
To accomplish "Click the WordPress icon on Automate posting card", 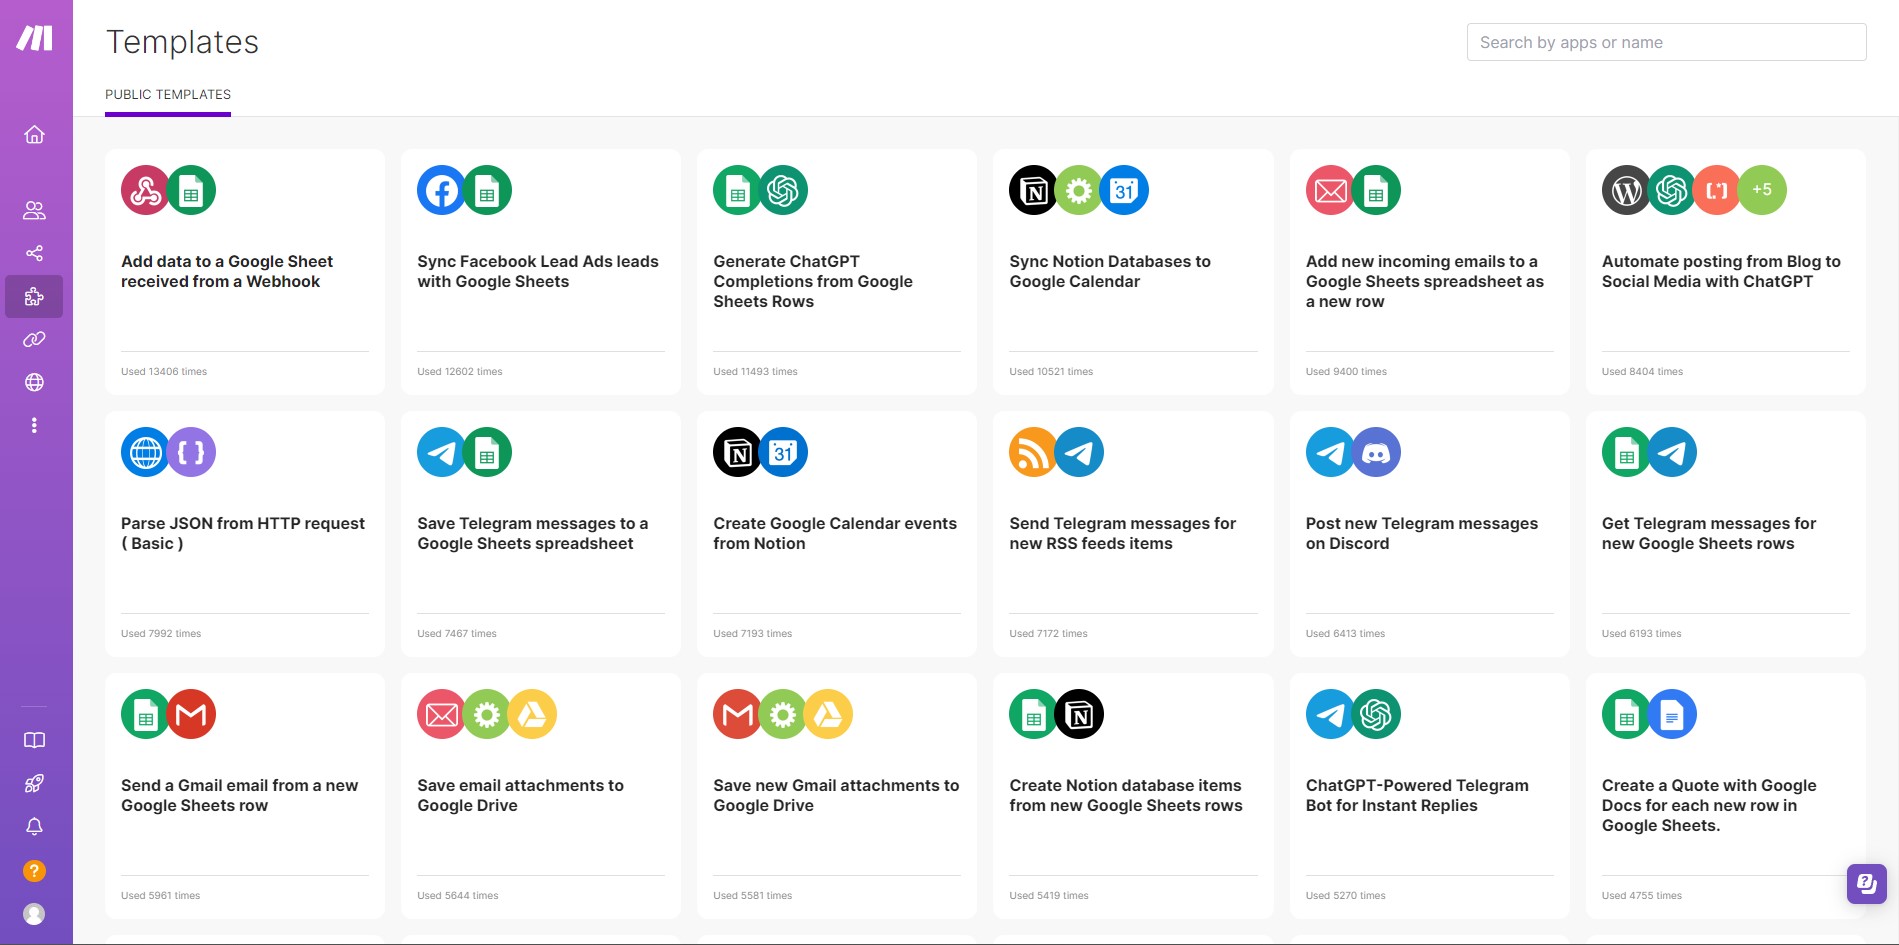I will coord(1627,190).
